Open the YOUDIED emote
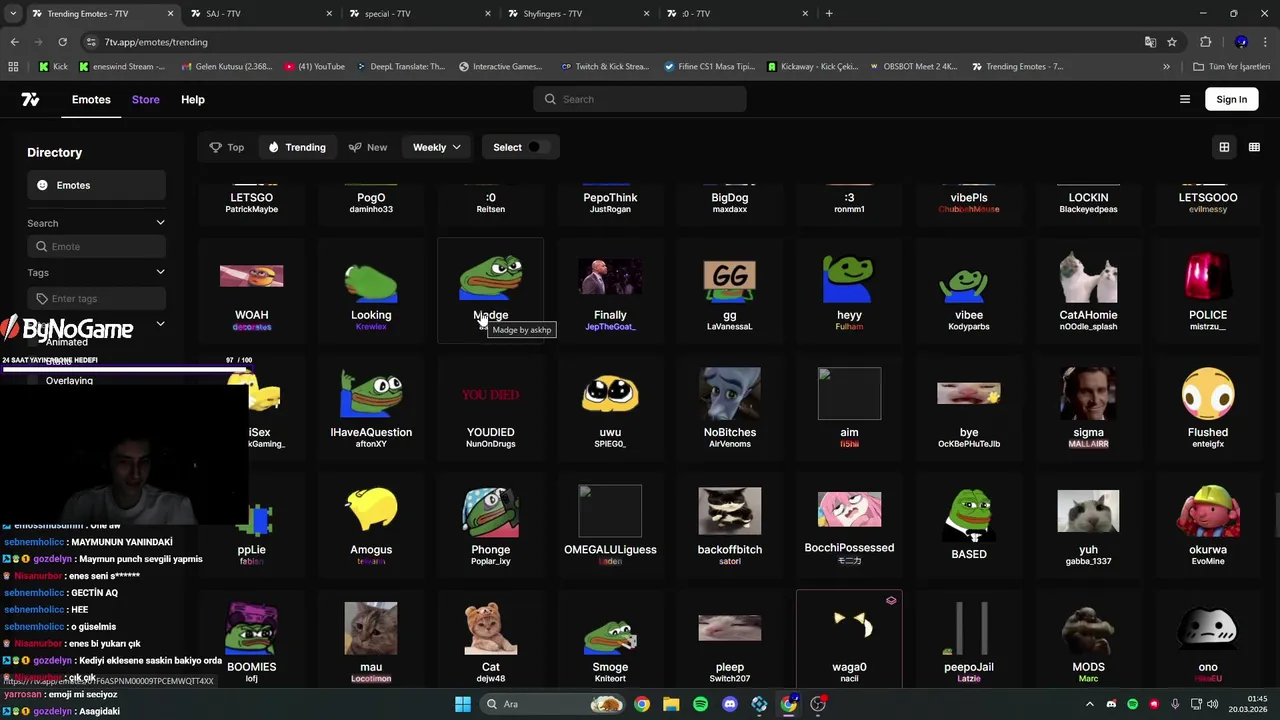 coord(490,408)
